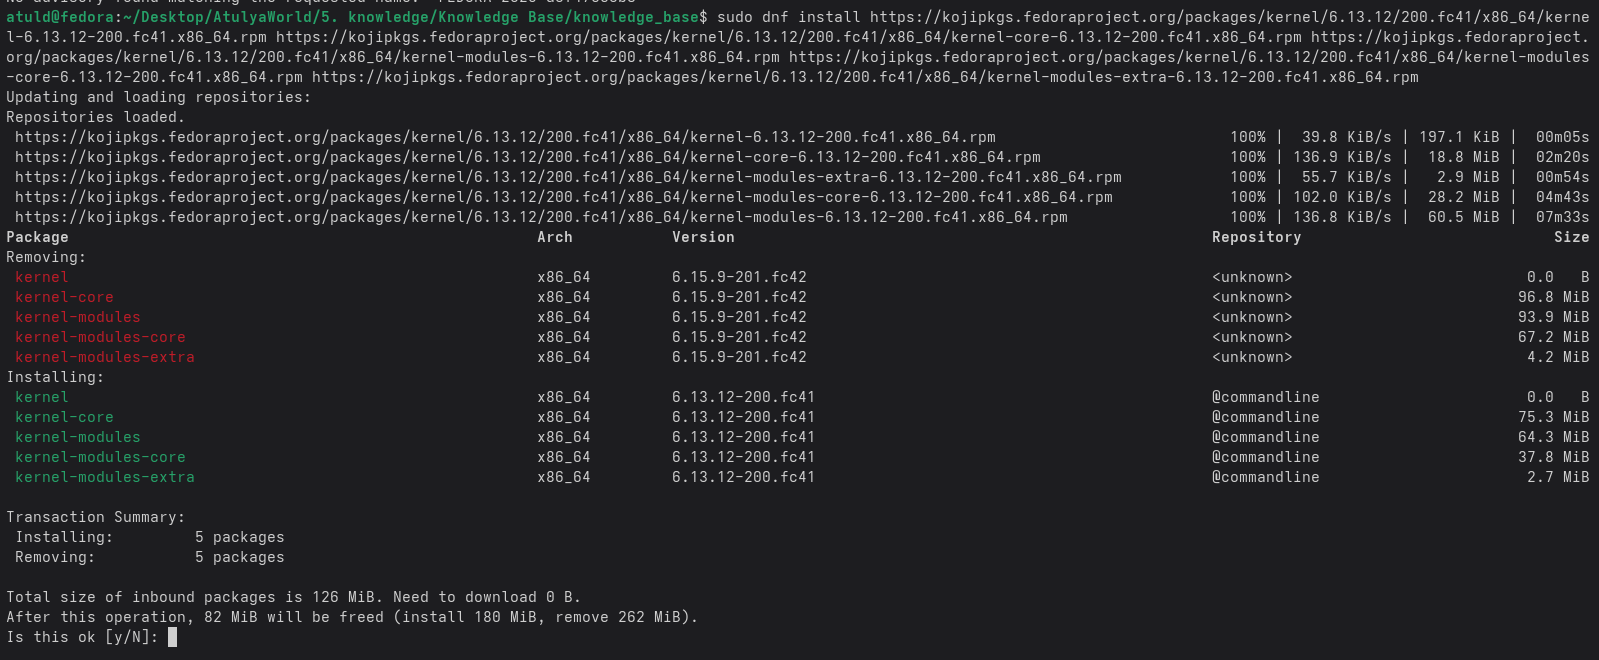This screenshot has width=1599, height=660.
Task: Click the '28.2 MiB' downloaded size
Action: pos(1464,197)
